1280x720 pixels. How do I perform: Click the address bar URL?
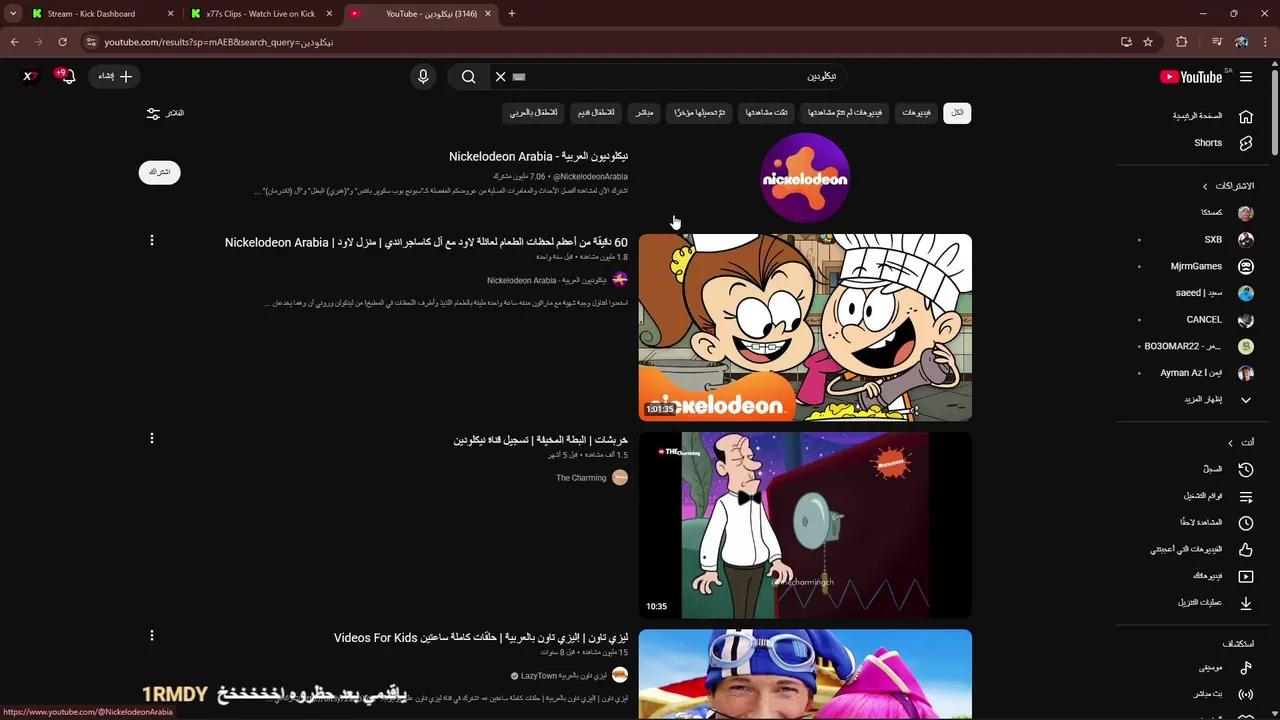[x=218, y=42]
